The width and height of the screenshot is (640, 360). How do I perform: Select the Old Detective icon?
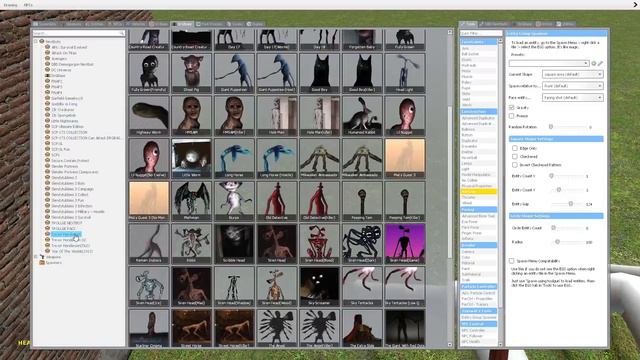pyautogui.click(x=277, y=201)
